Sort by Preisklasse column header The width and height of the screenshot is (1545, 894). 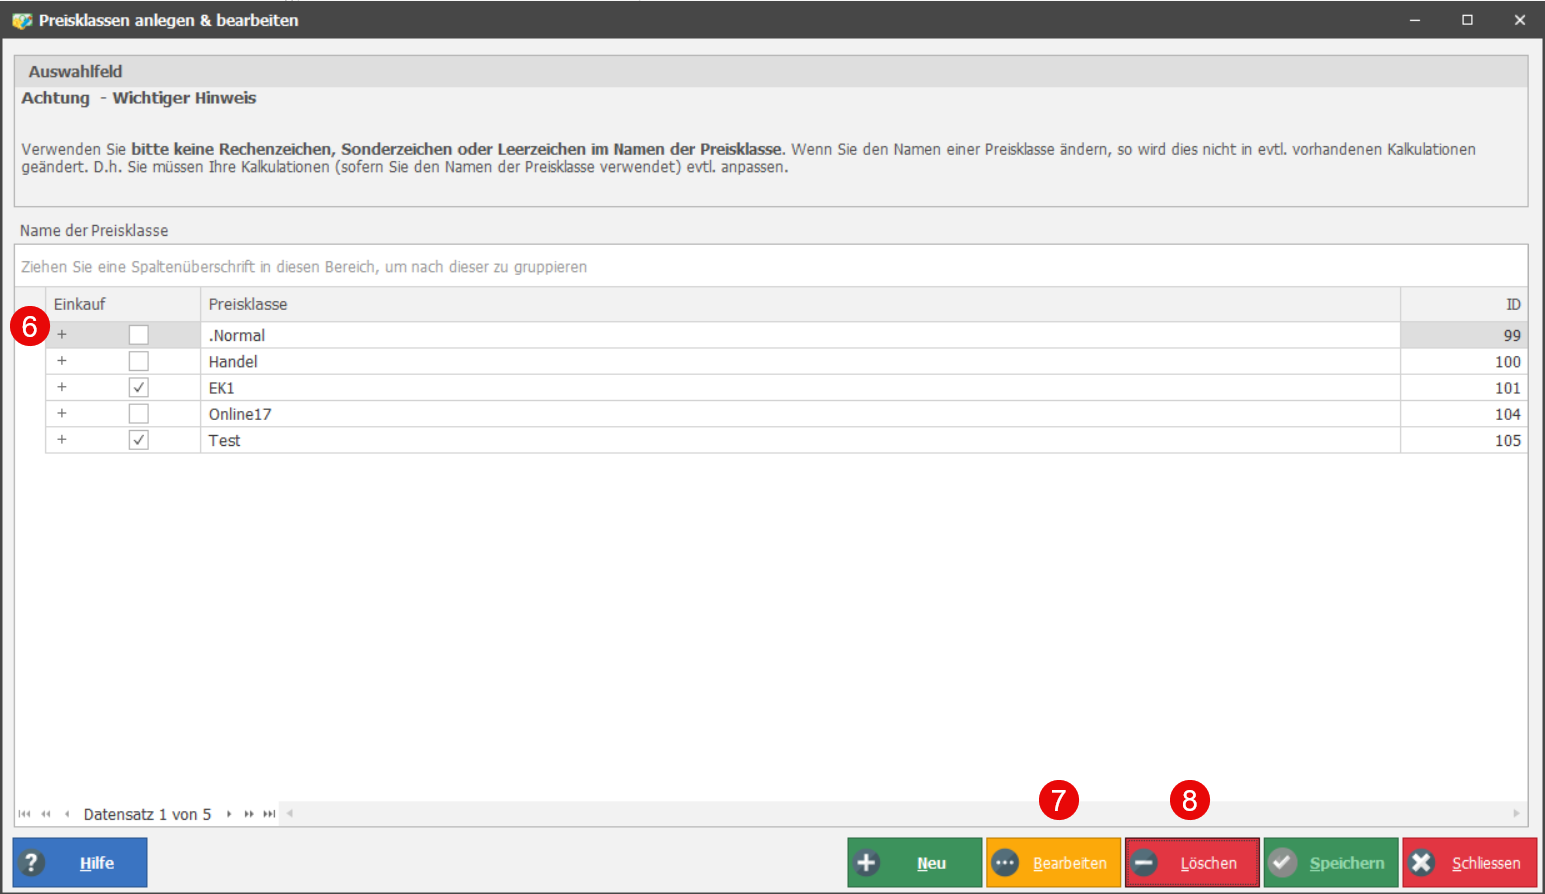coord(800,304)
